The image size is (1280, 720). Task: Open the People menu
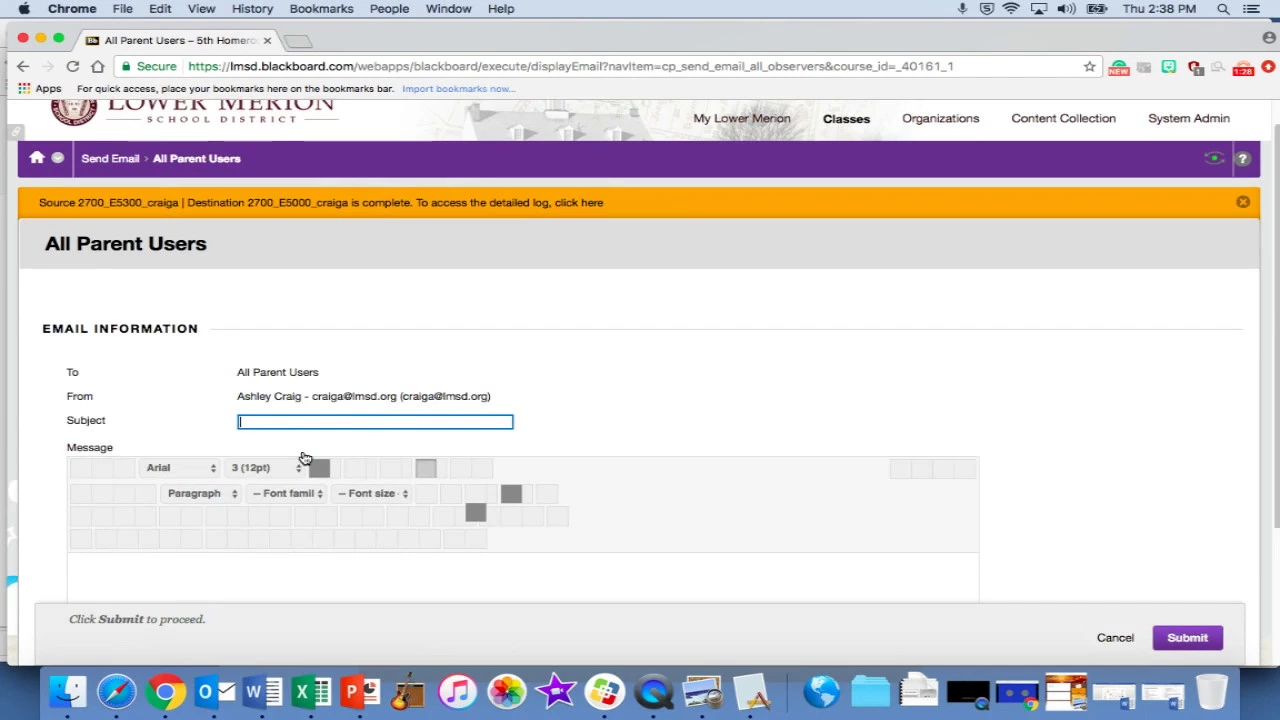click(x=389, y=9)
